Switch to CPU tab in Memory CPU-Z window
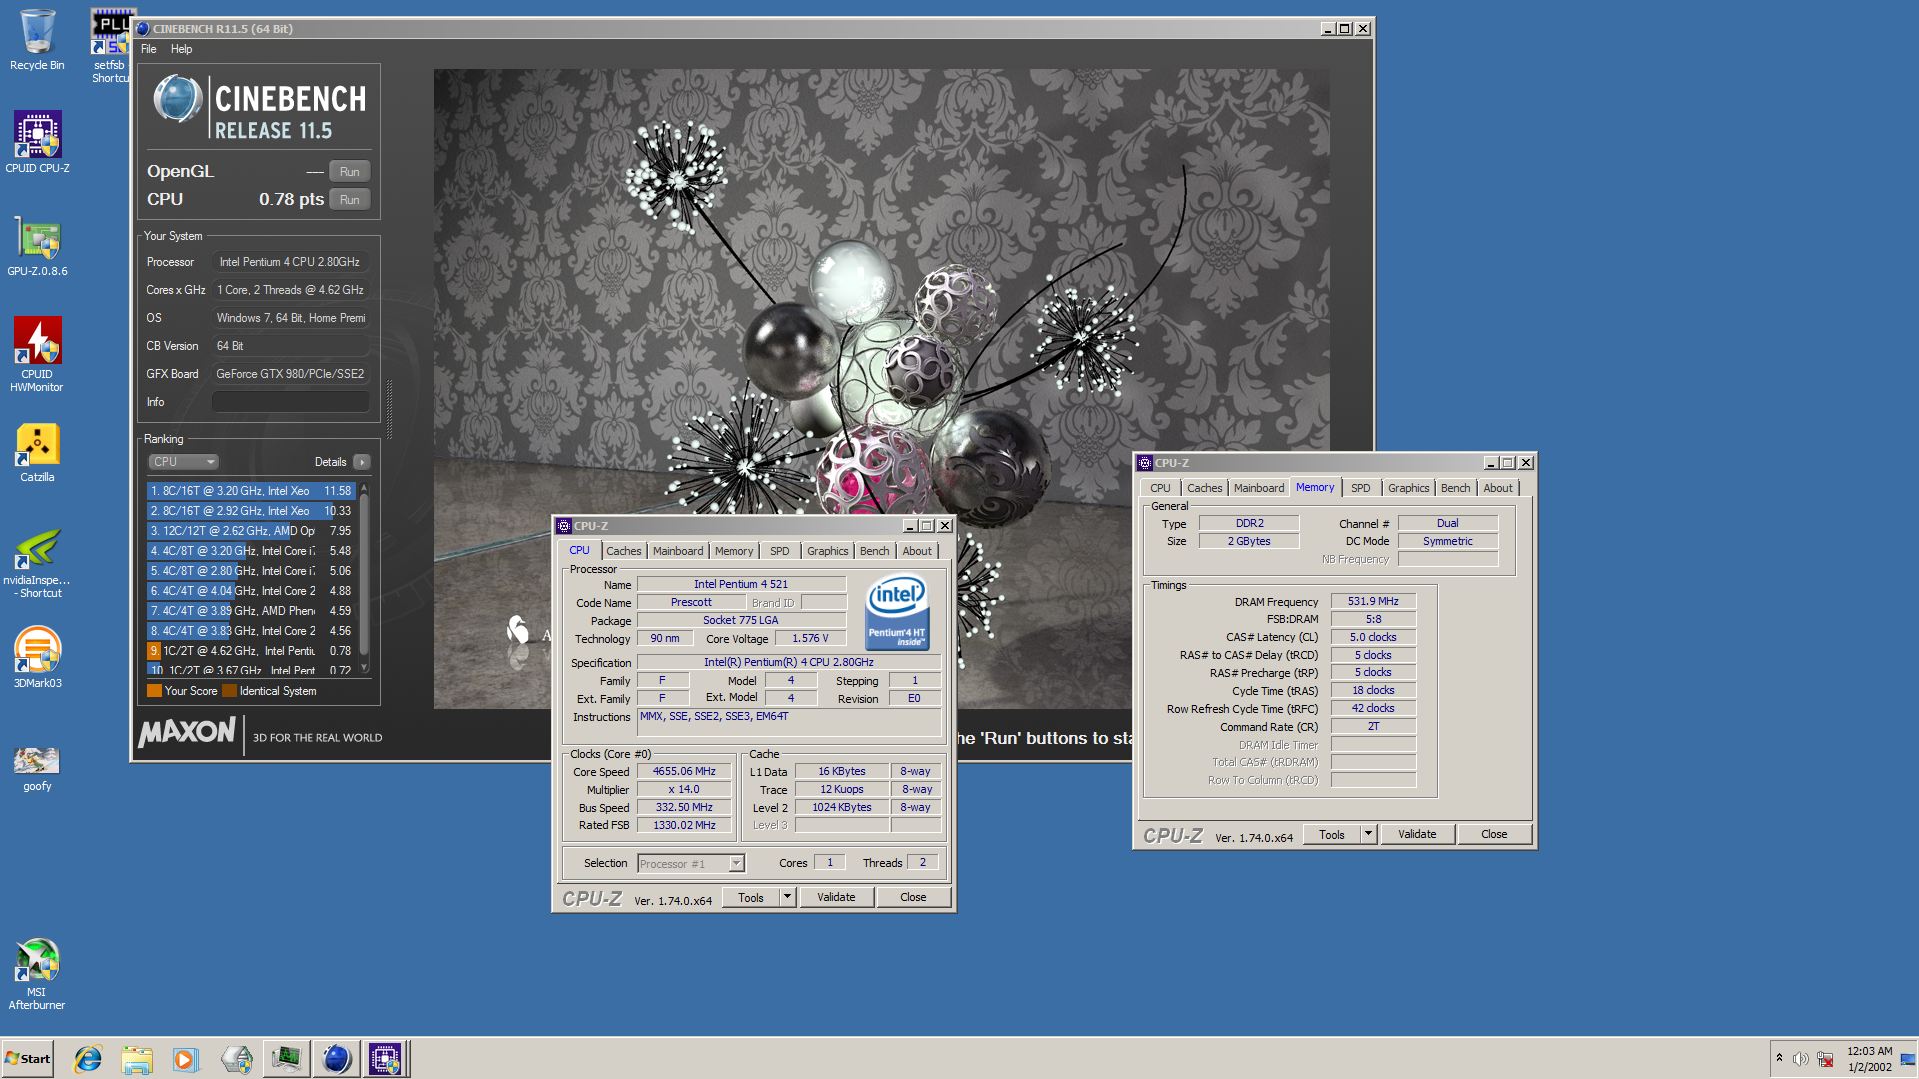This screenshot has height=1079, width=1919. 1160,488
